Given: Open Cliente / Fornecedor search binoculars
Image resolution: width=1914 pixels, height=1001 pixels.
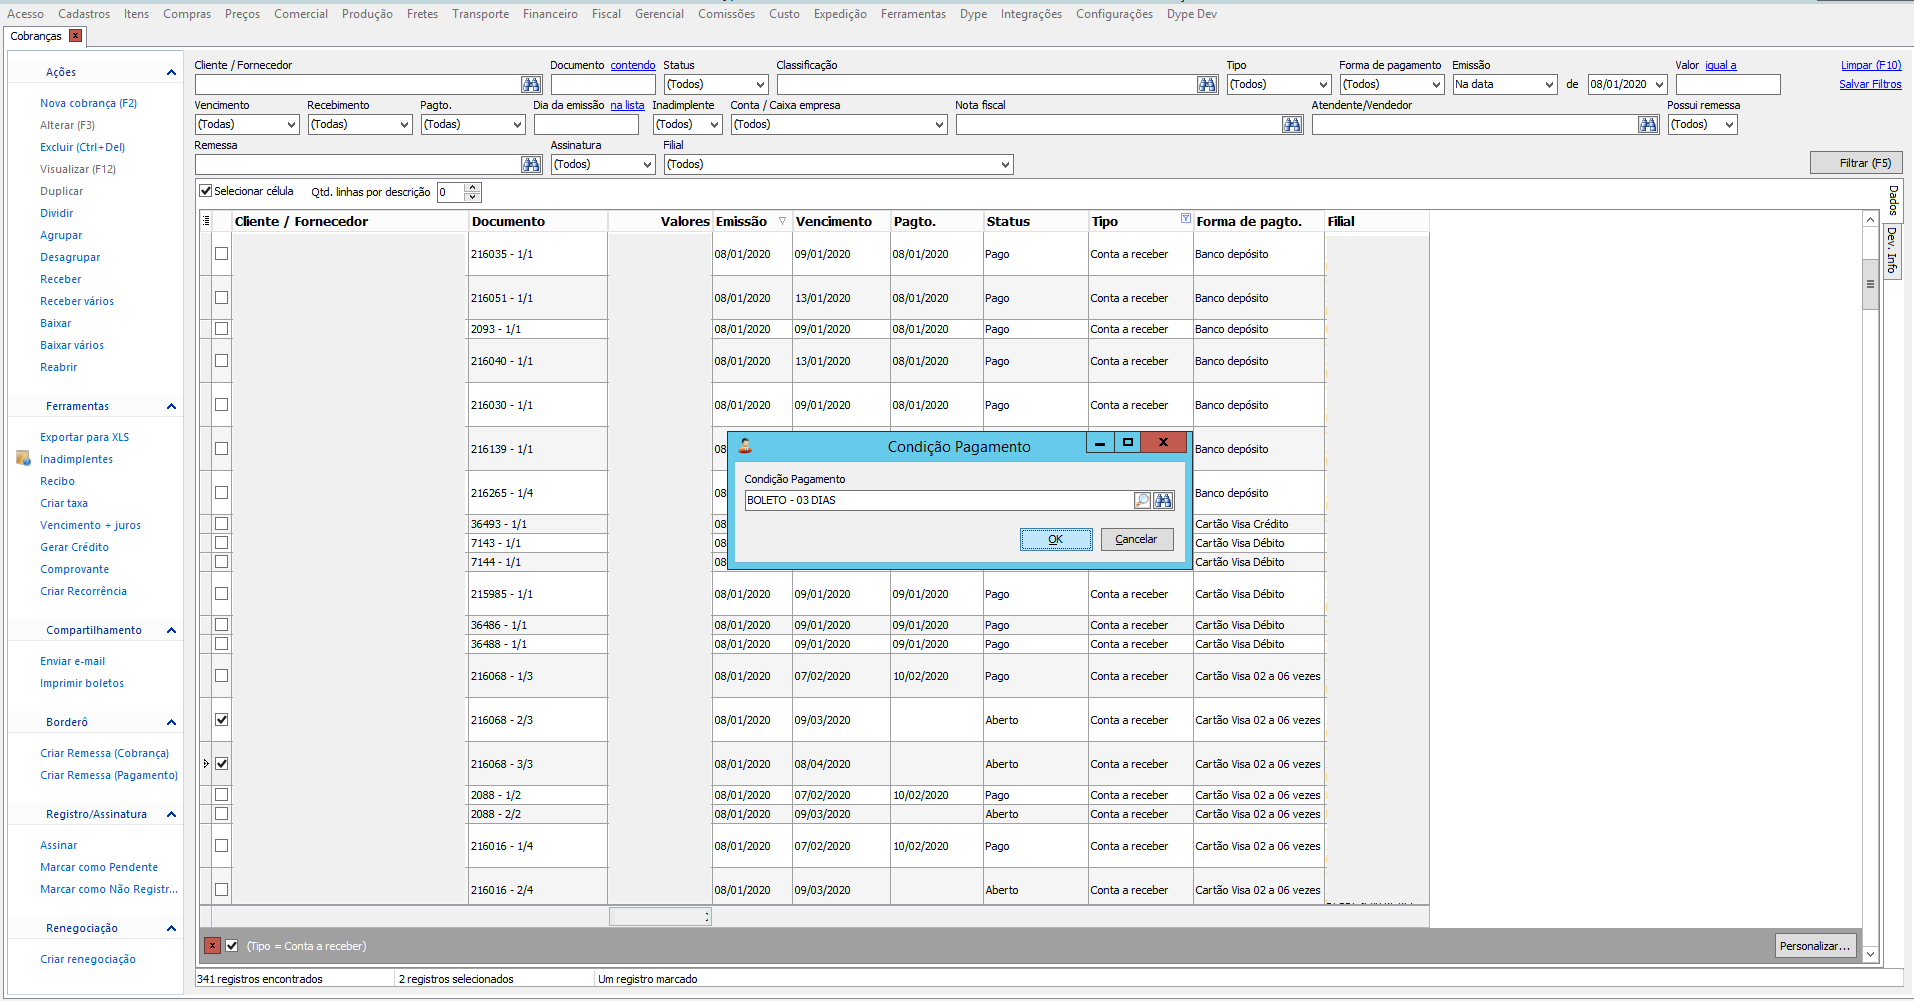Looking at the screenshot, I should tap(531, 85).
